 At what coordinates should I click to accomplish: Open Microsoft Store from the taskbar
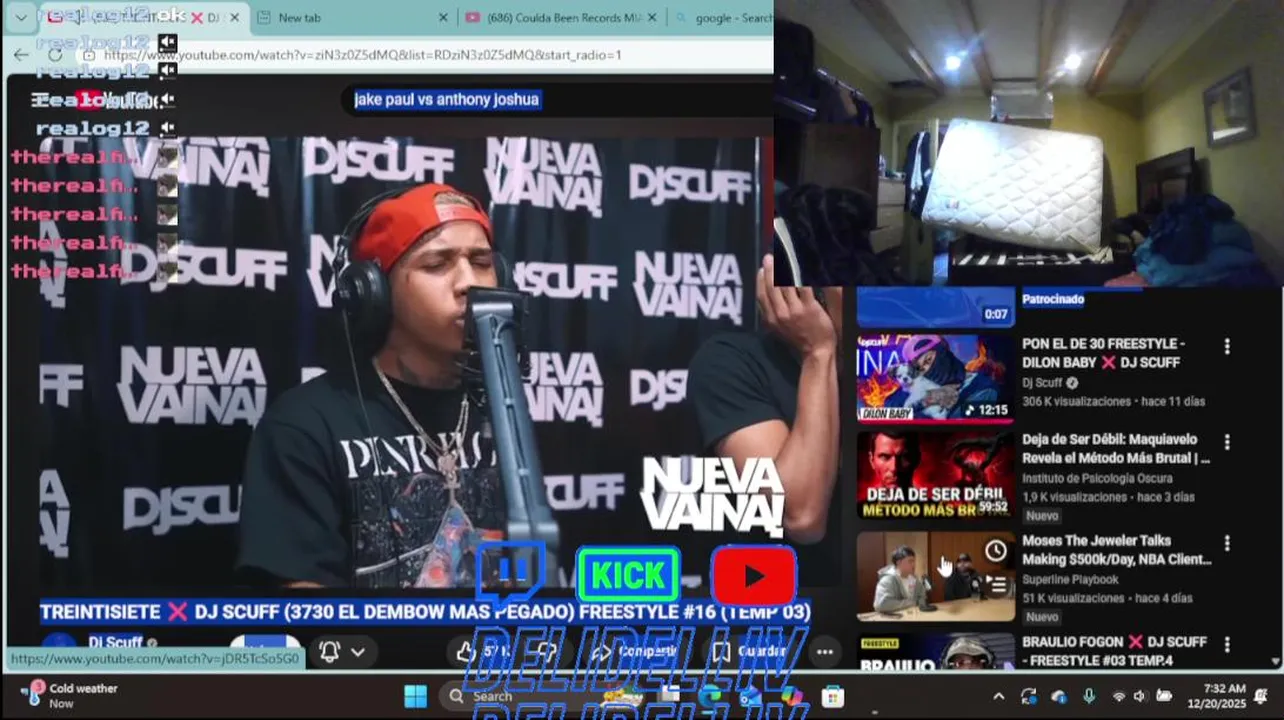(x=832, y=696)
